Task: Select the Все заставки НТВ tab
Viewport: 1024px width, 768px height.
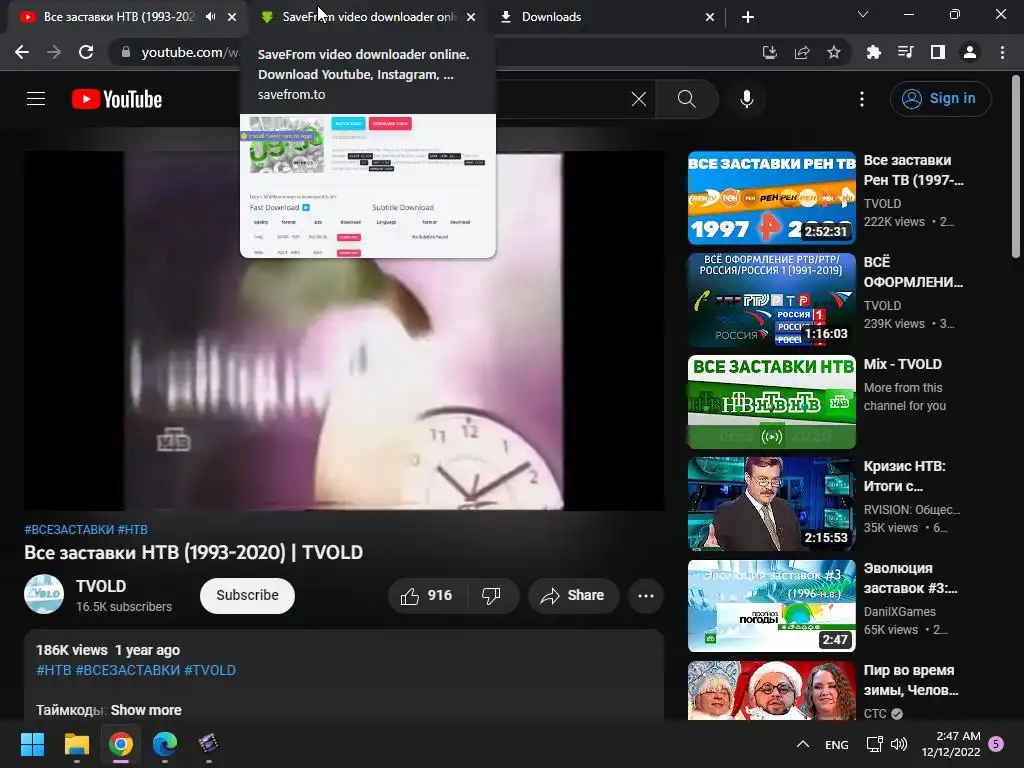Action: 118,17
